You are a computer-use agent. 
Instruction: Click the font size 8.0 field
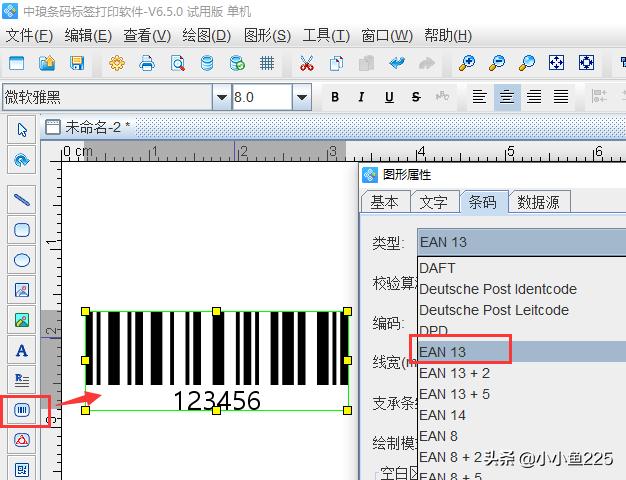pos(262,97)
